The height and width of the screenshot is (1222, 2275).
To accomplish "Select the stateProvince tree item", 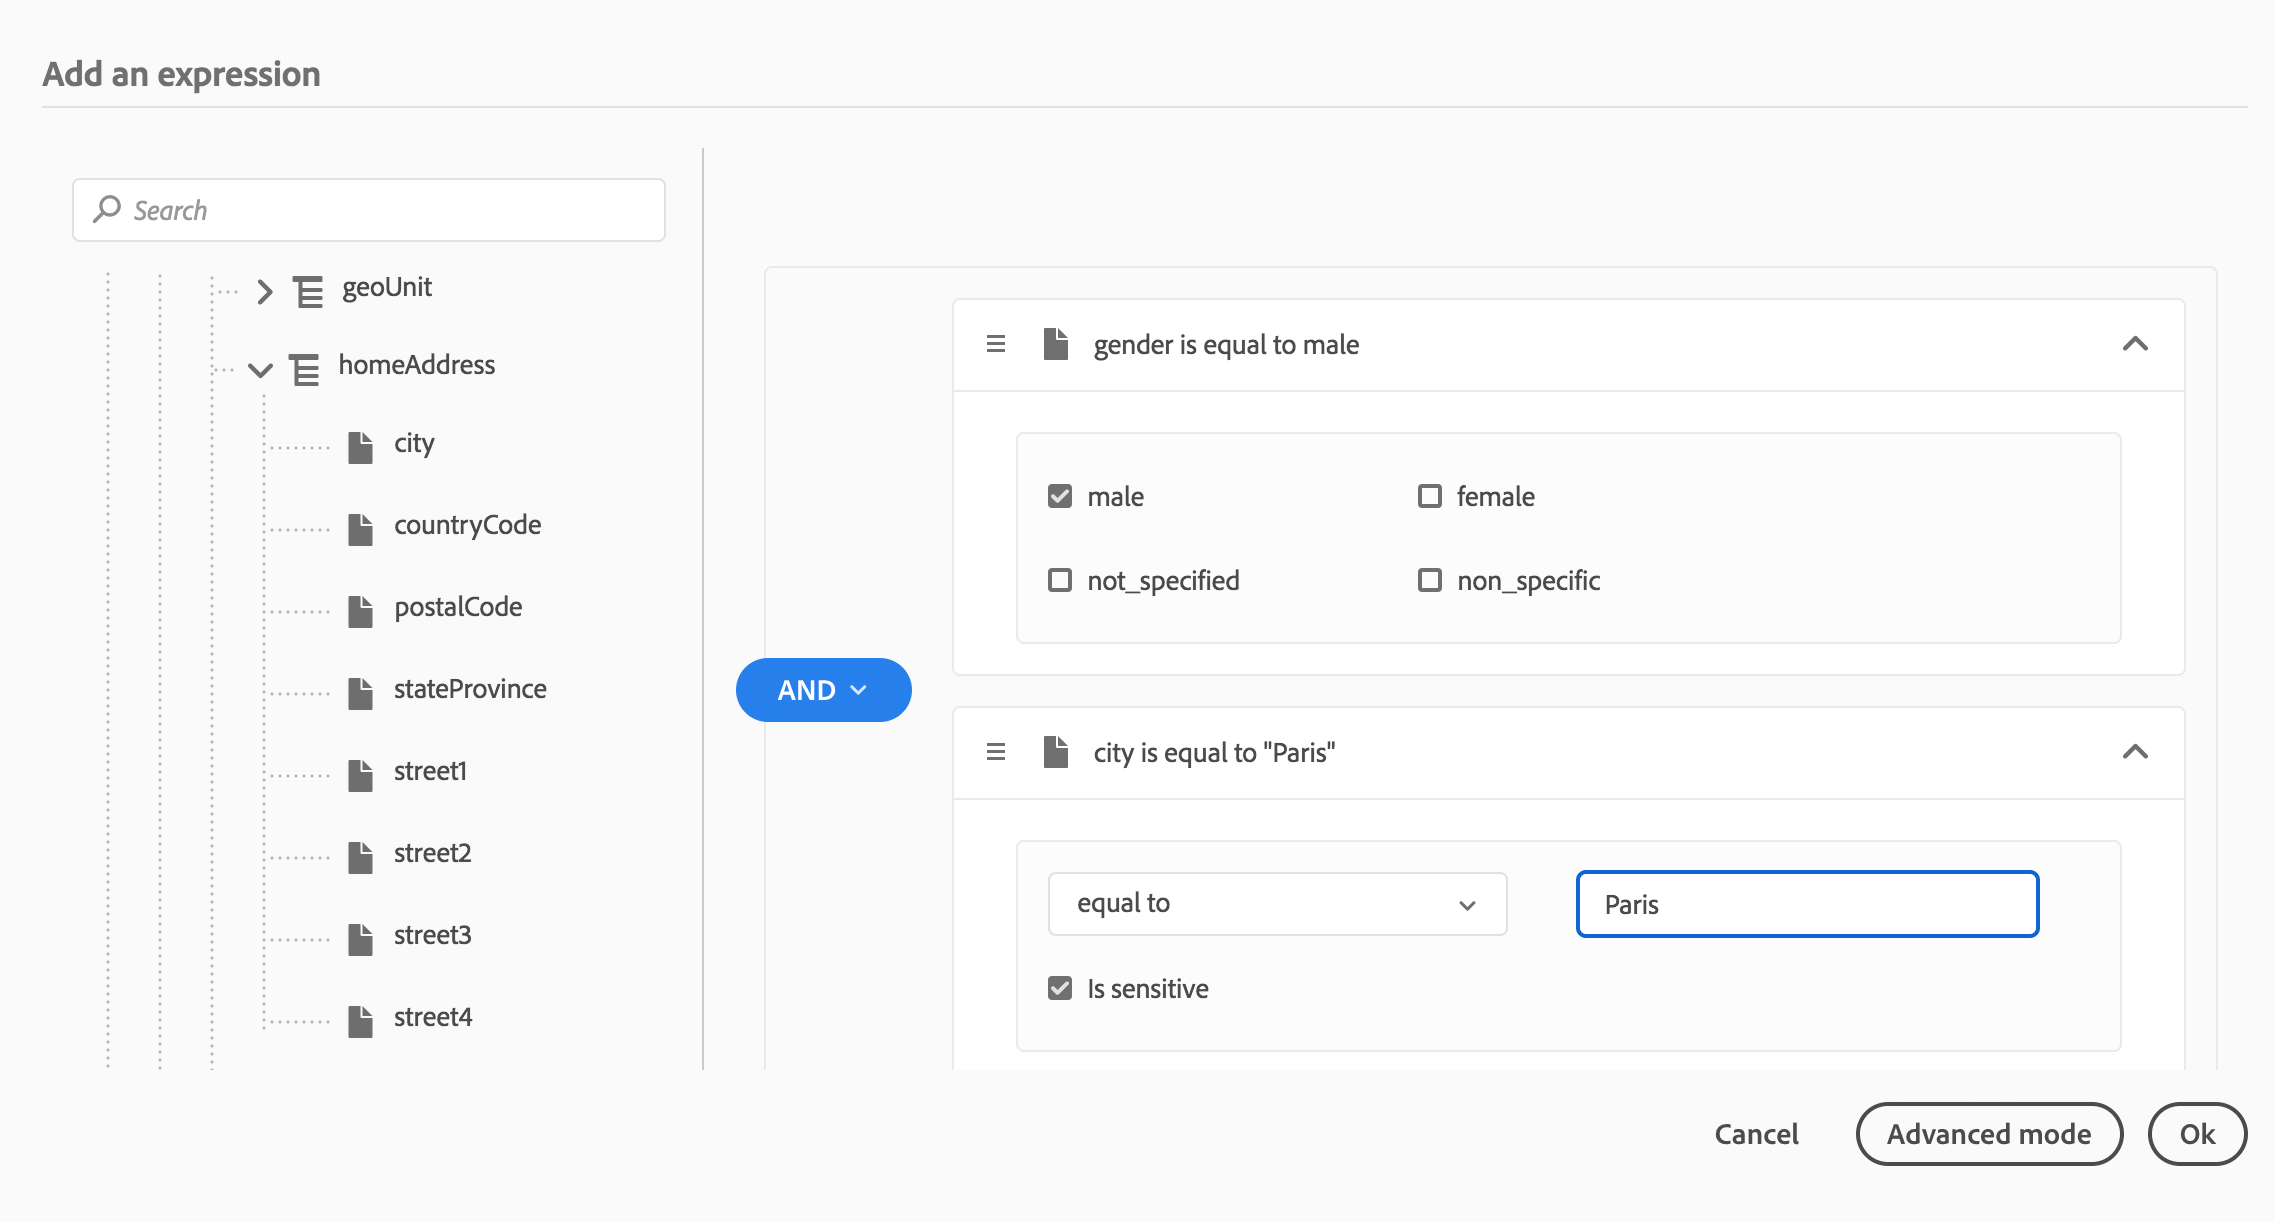I will click(470, 689).
